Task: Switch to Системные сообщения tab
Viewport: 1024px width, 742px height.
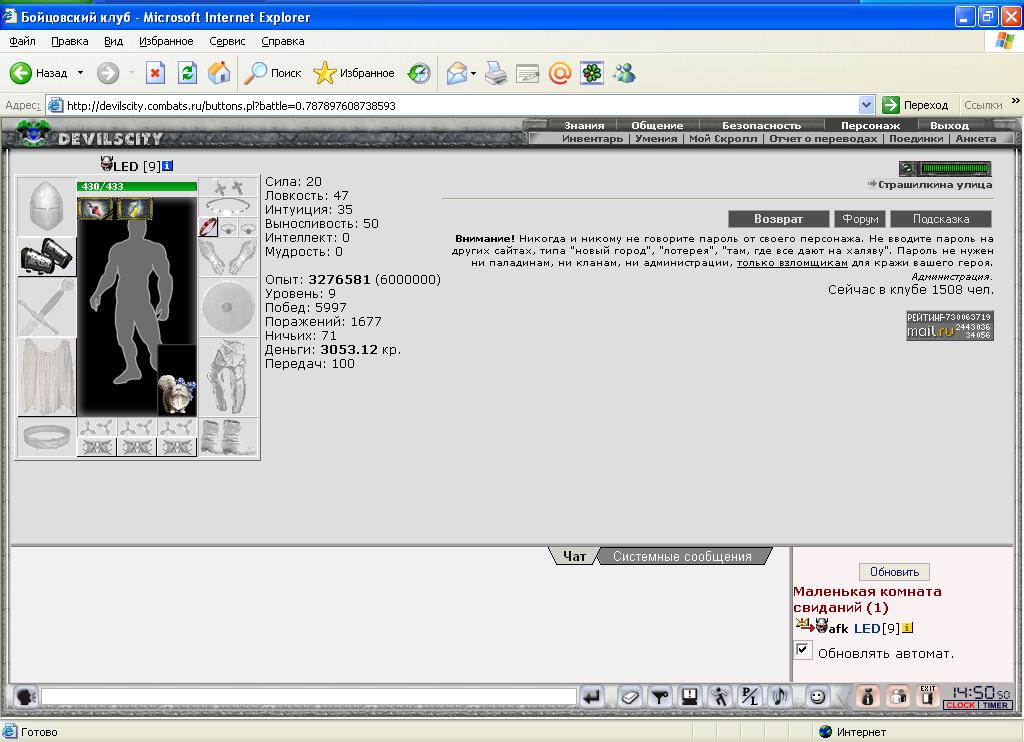Action: pos(682,556)
